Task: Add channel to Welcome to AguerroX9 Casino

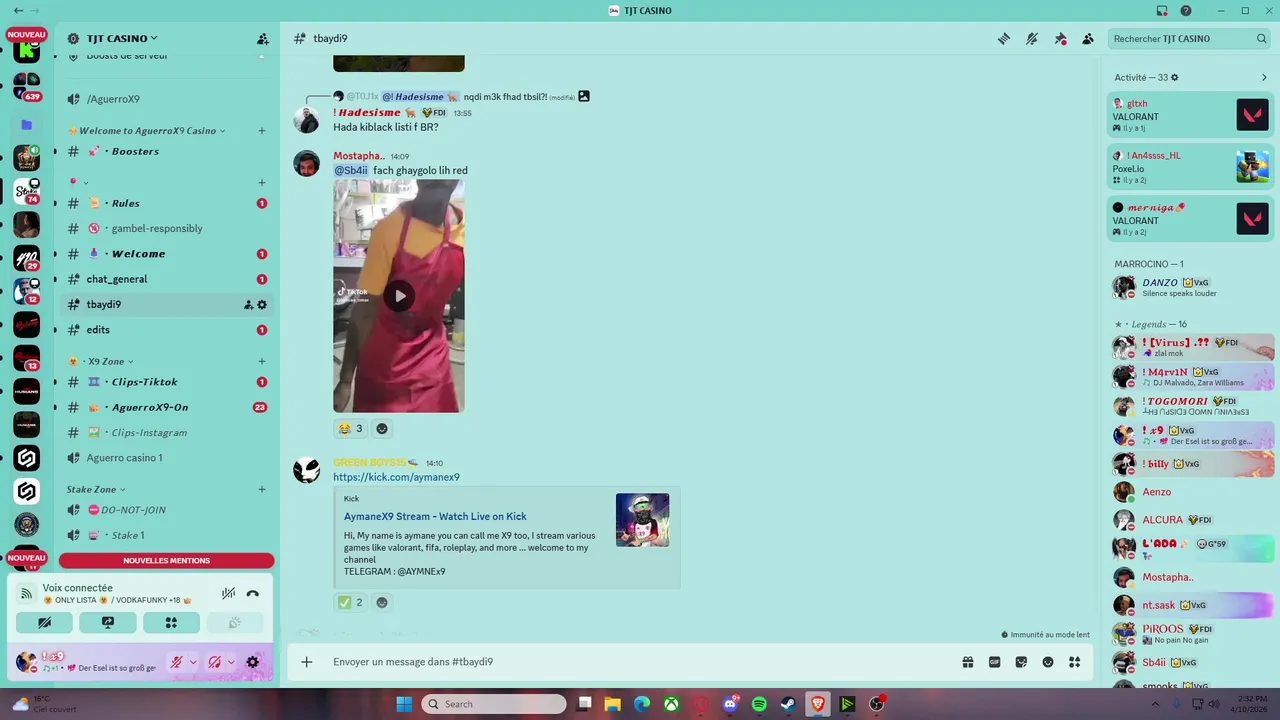Action: [x=262, y=131]
